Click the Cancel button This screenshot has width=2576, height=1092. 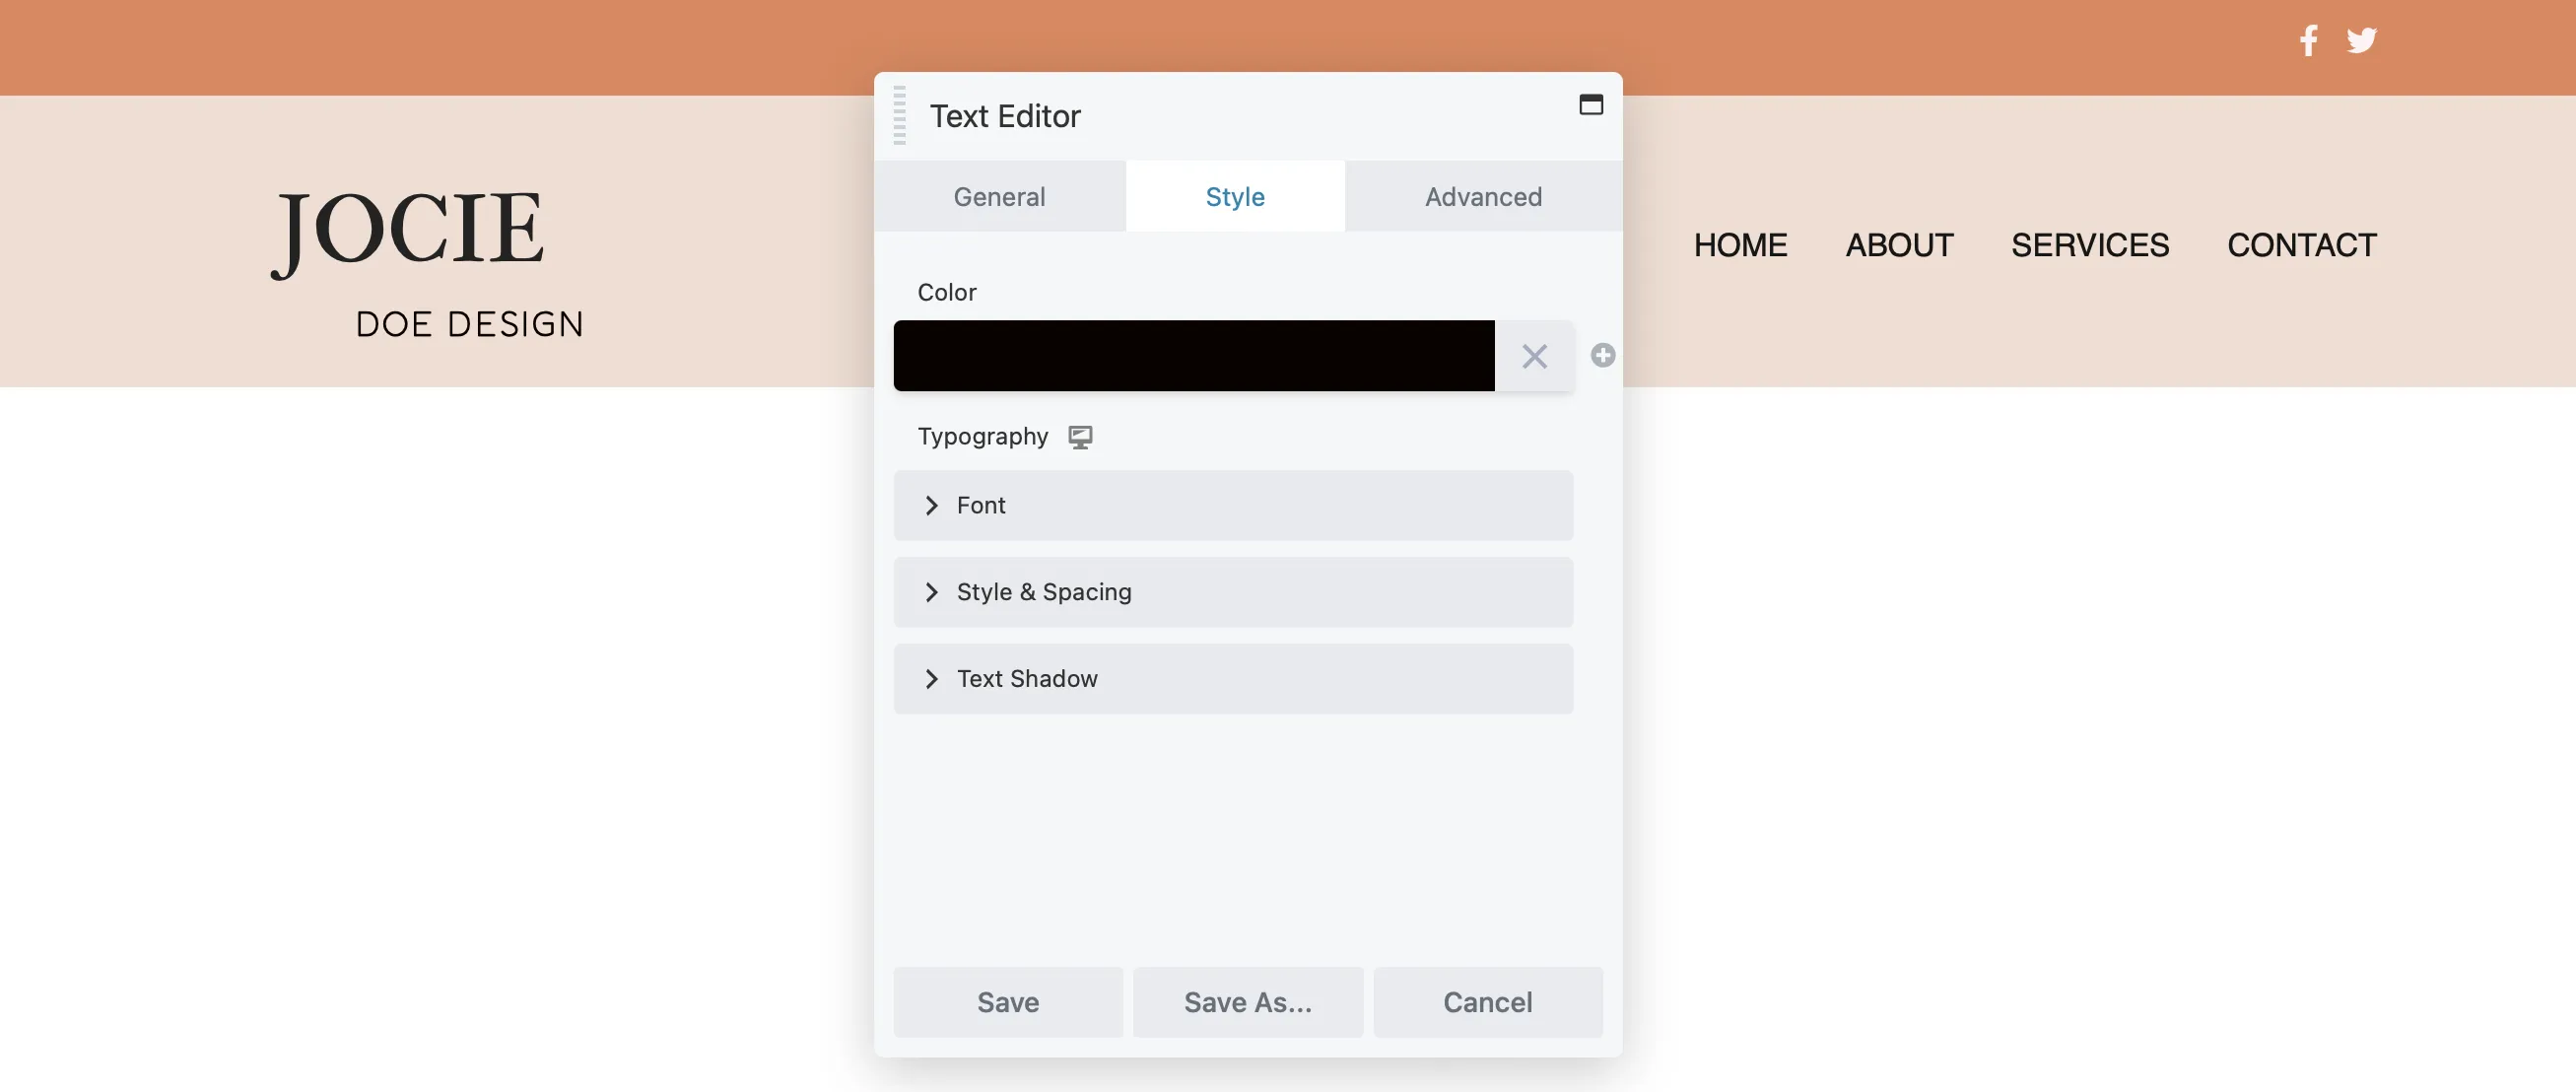1487,1001
